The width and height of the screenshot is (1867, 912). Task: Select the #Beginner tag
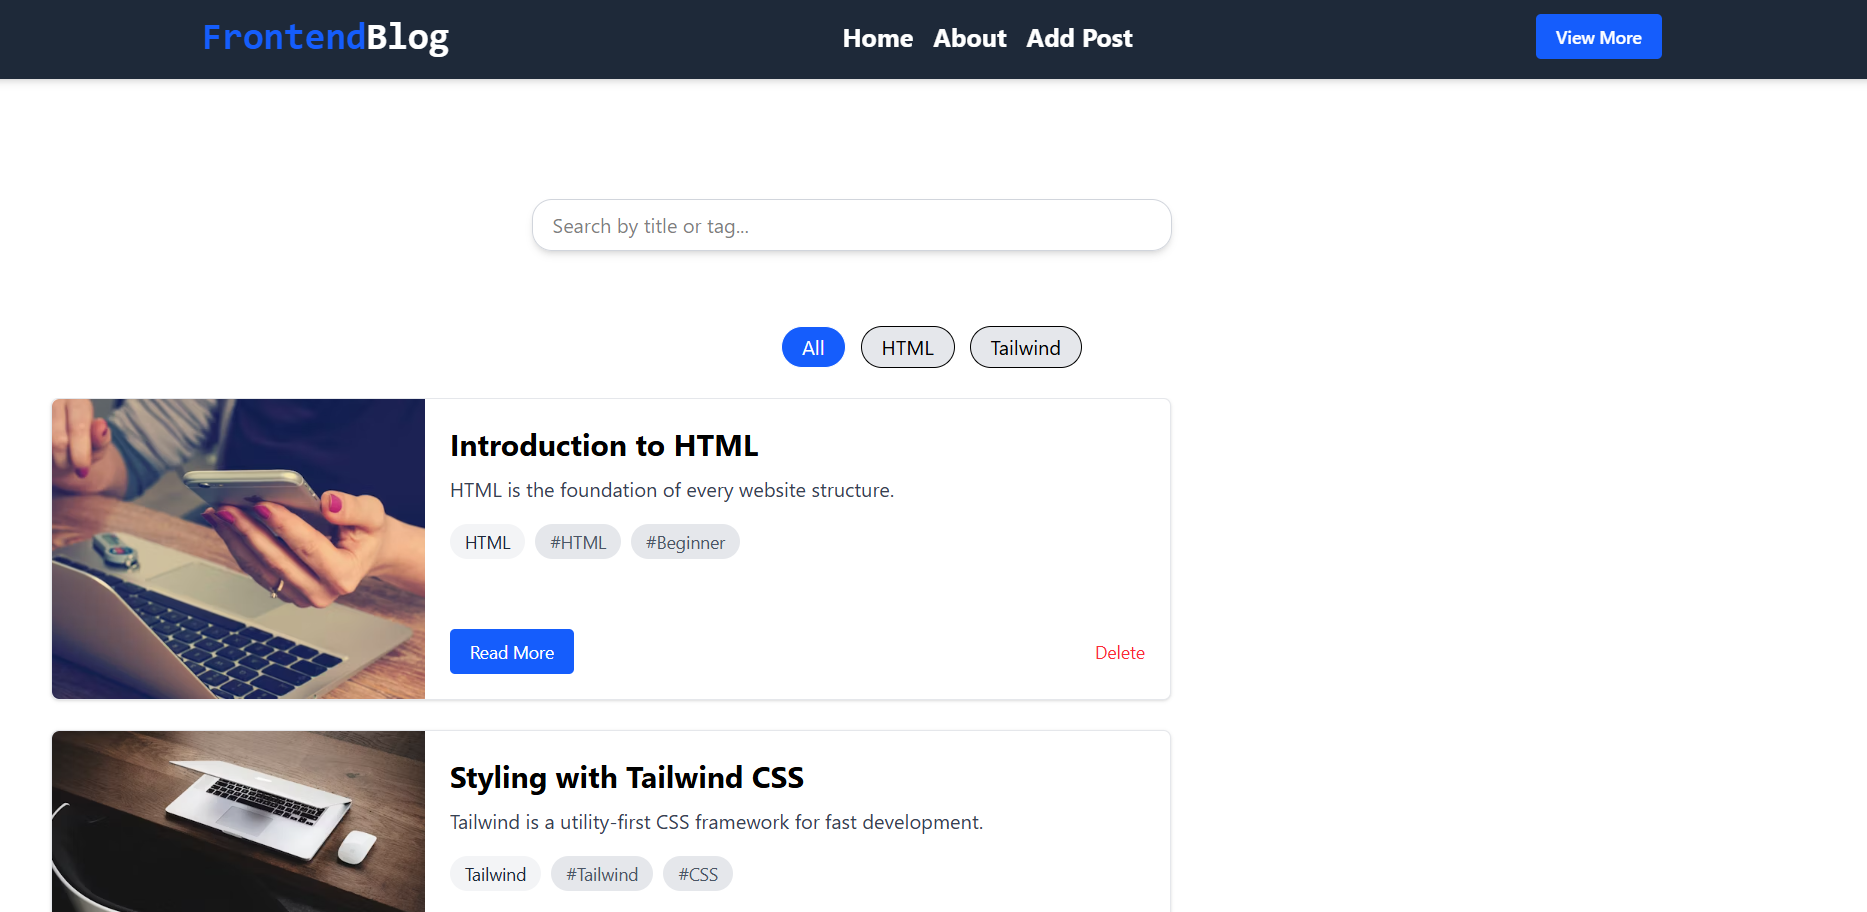point(685,542)
